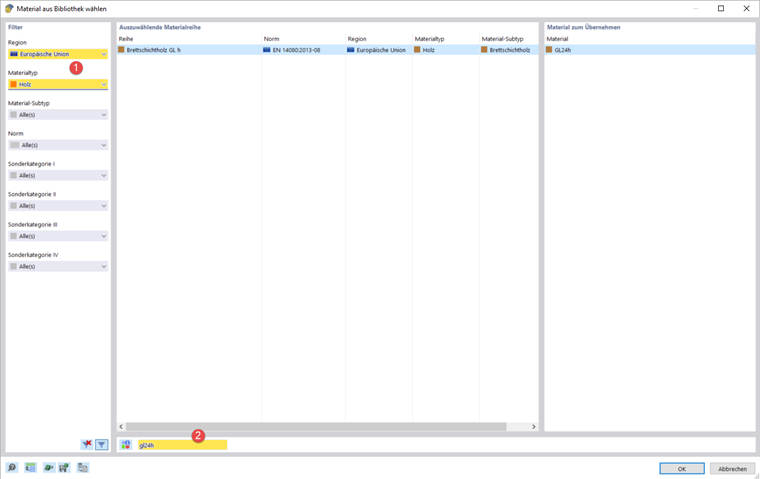
Task: Click the brown swatch next to Brettschichtholz GL h
Action: [121, 49]
